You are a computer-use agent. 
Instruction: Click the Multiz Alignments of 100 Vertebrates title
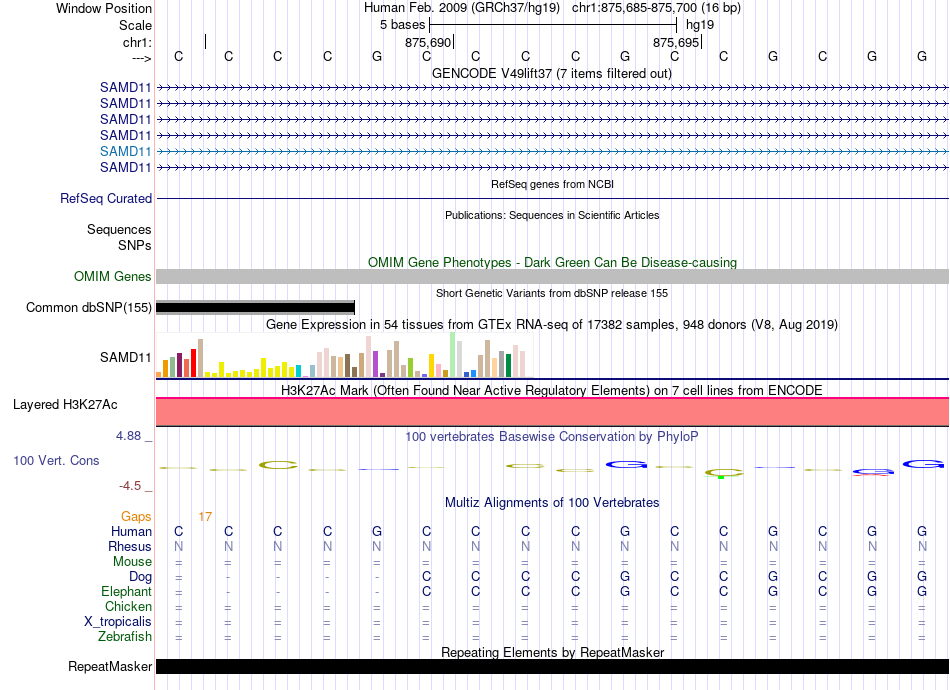tap(552, 502)
